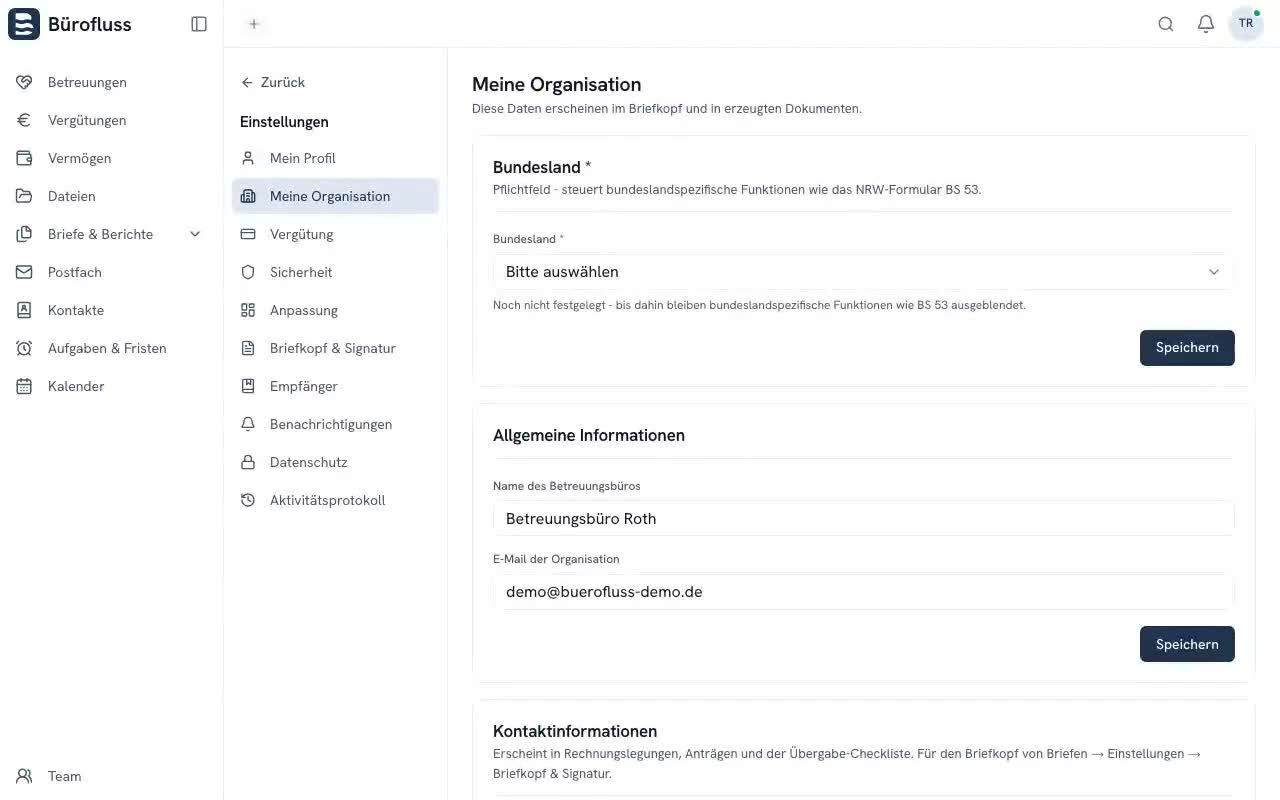1280x800 pixels.
Task: Open Briefkopf & Signatur settings
Action: pyautogui.click(x=335, y=348)
